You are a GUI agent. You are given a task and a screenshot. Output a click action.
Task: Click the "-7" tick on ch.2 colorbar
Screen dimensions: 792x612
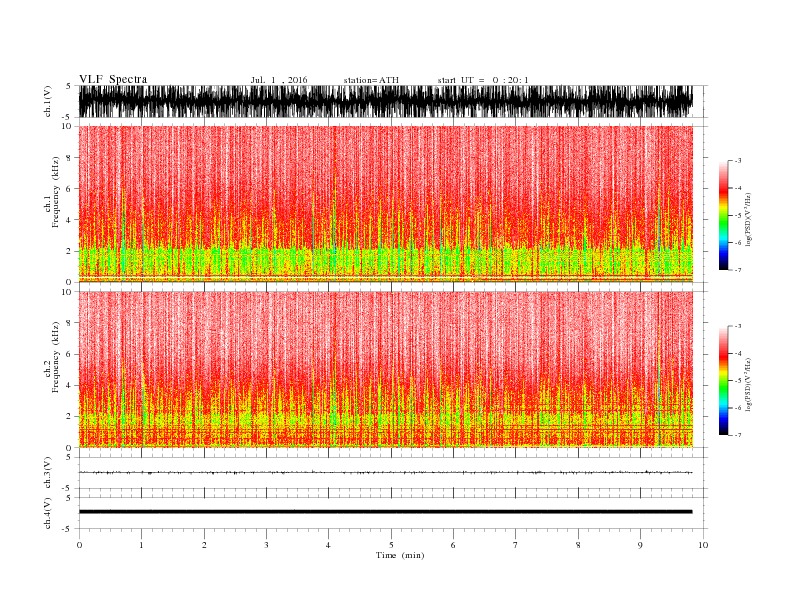[x=737, y=435]
